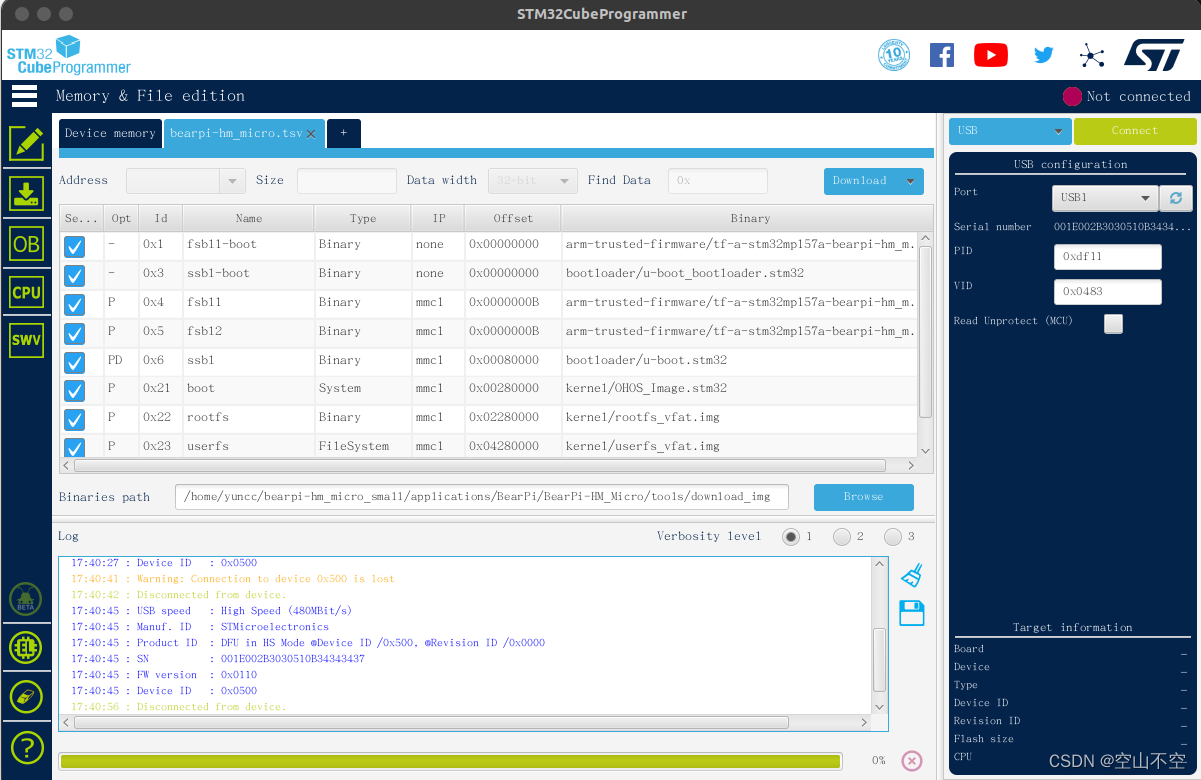
Task: Open the ST community network icon
Action: 1092,56
